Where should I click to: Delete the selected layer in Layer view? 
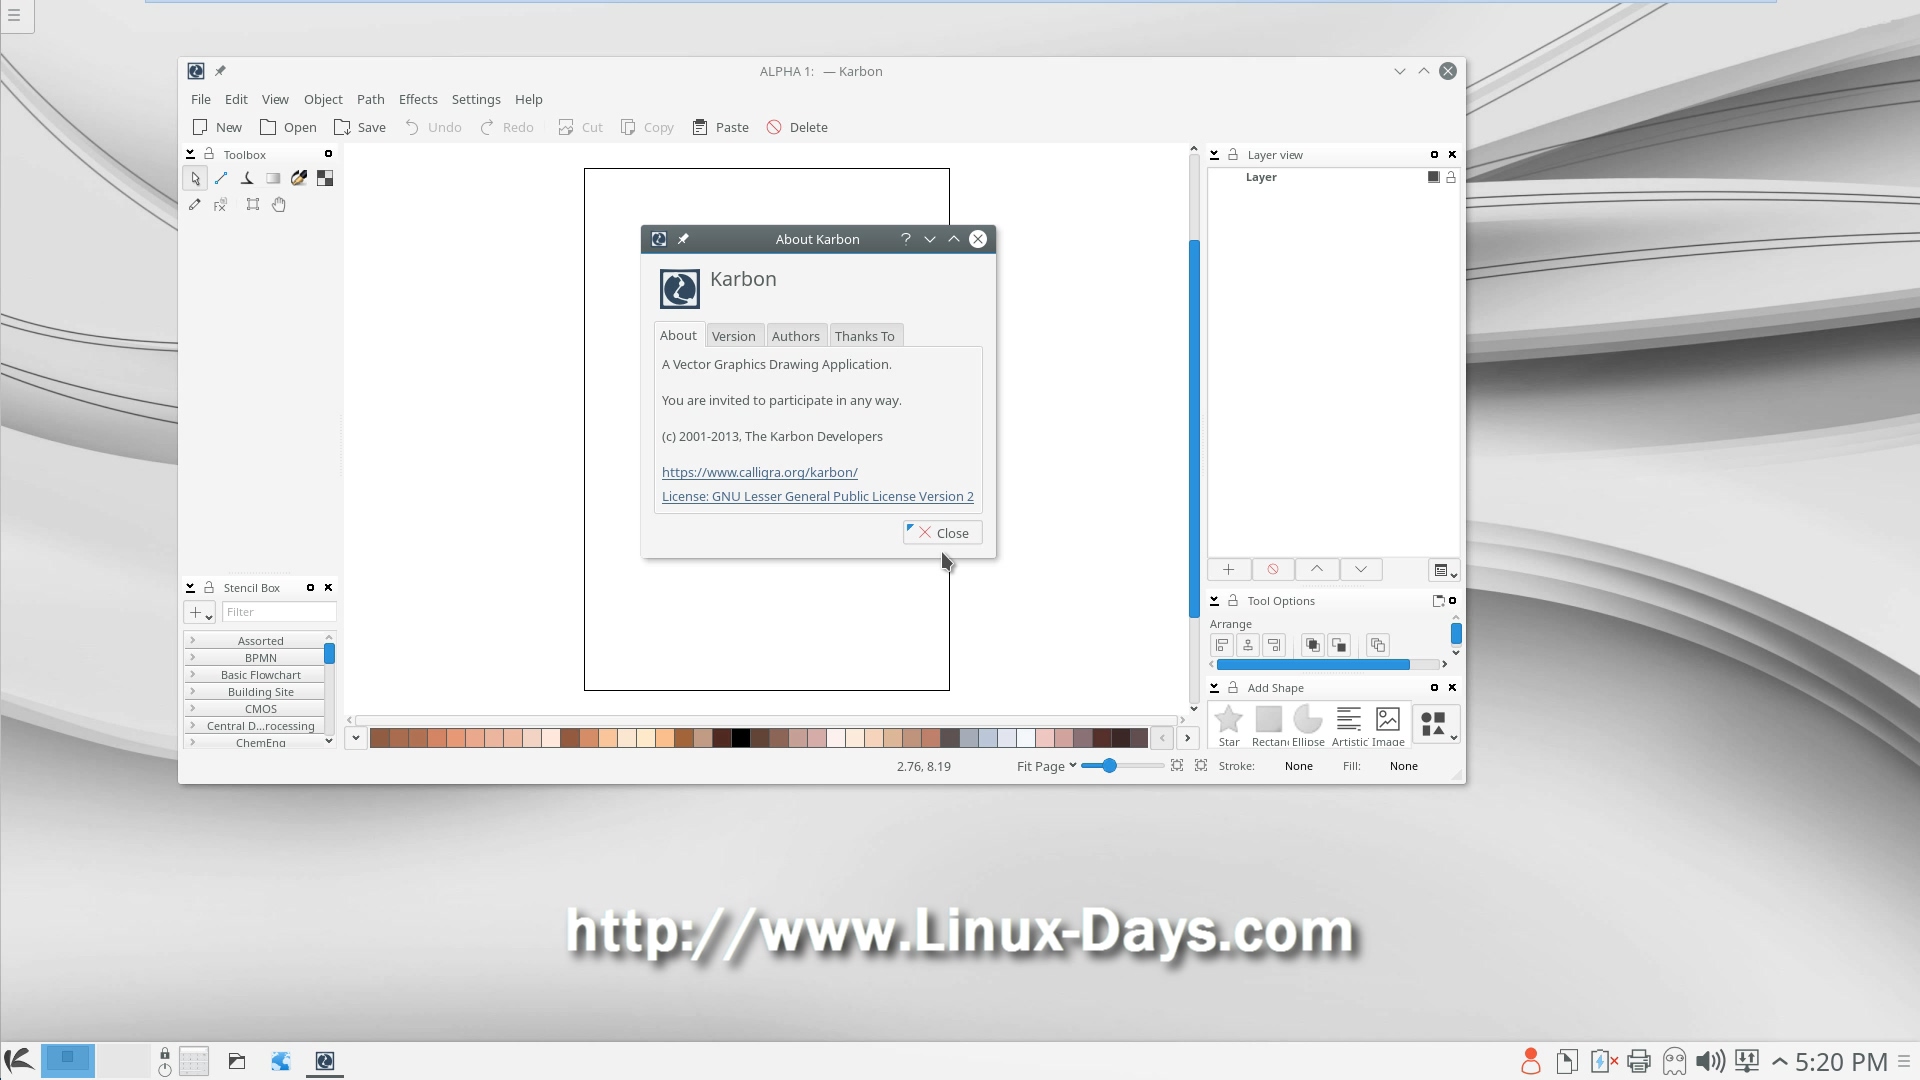pos(1273,569)
